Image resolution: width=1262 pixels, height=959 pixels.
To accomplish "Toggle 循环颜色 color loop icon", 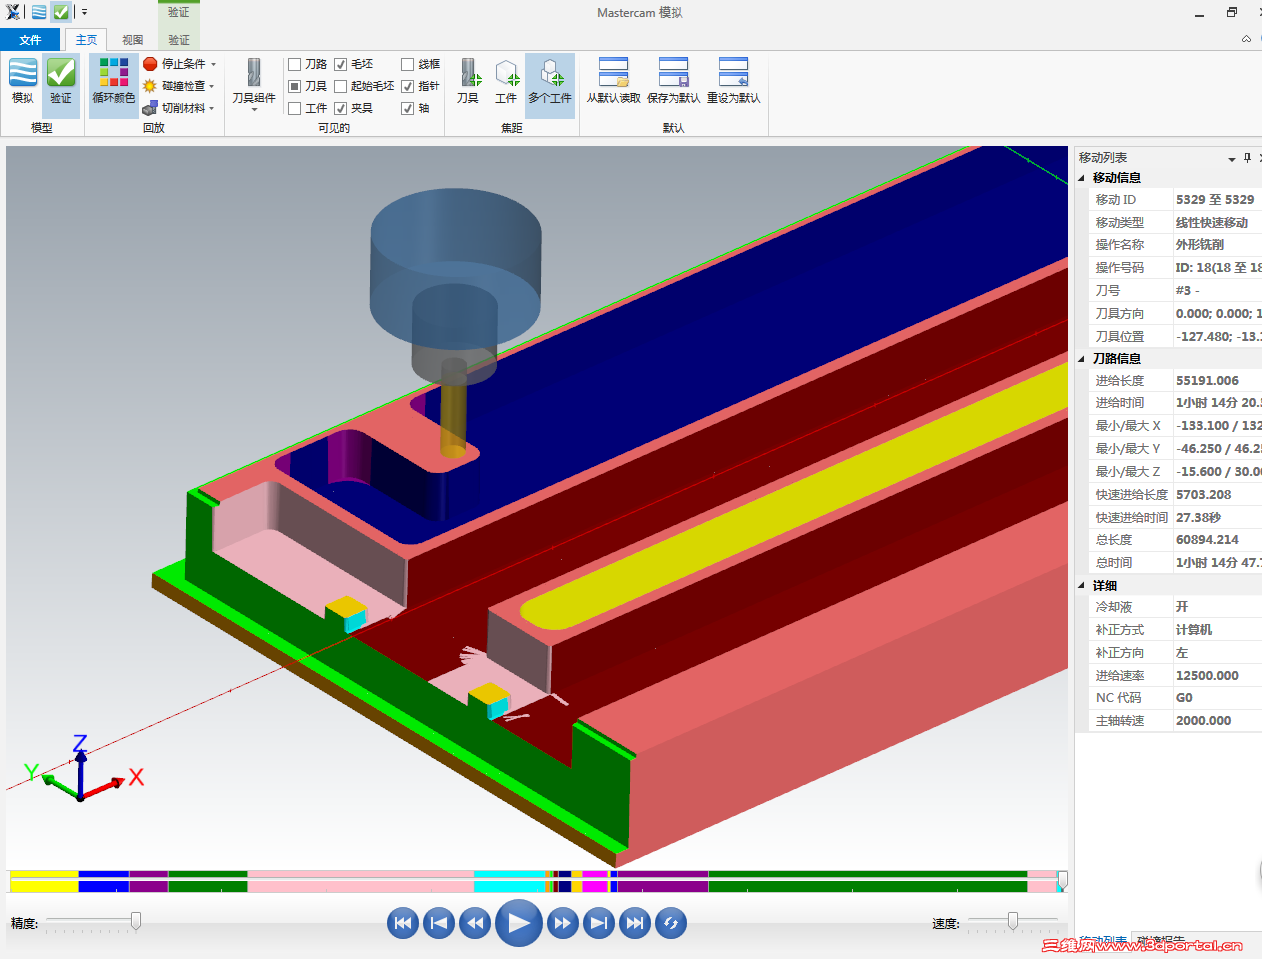I will coord(113,73).
